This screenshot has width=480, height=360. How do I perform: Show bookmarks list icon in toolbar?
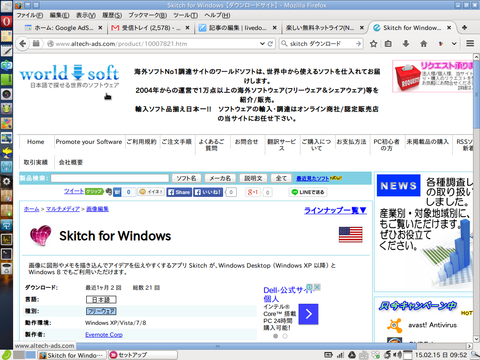pos(388,44)
